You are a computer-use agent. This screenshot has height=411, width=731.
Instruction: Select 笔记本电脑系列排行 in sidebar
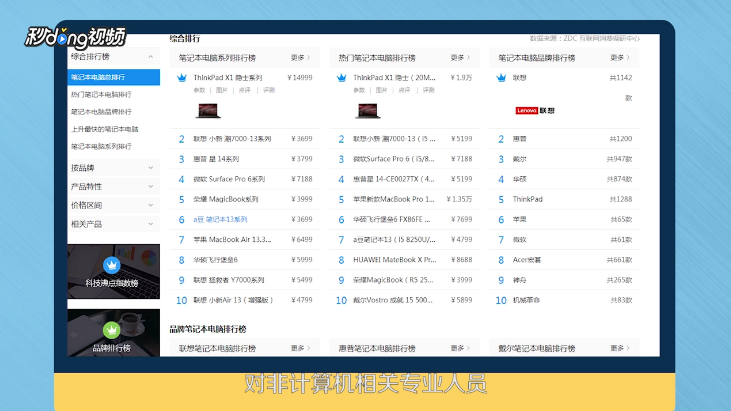pyautogui.click(x=101, y=146)
